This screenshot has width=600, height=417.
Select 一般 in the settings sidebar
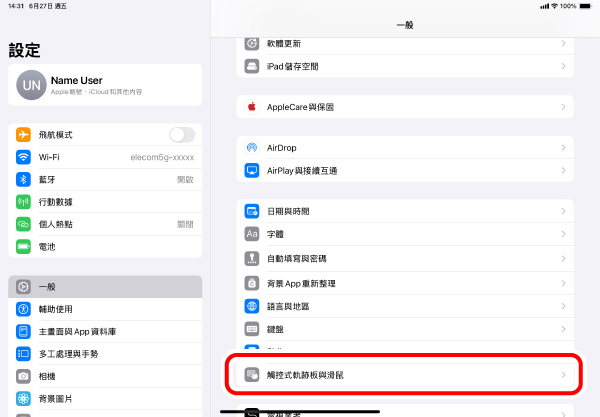coord(47,286)
